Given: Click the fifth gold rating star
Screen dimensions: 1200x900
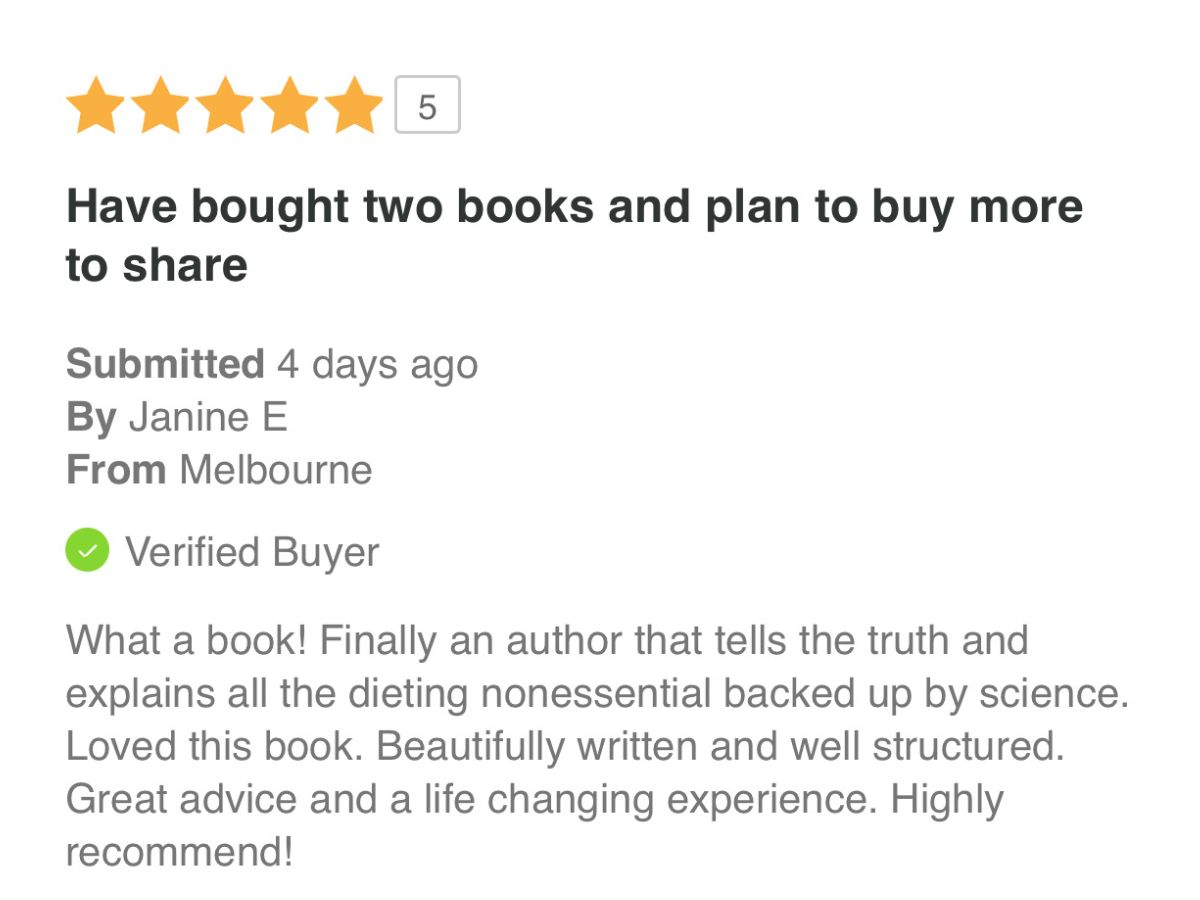Looking at the screenshot, I should point(355,107).
